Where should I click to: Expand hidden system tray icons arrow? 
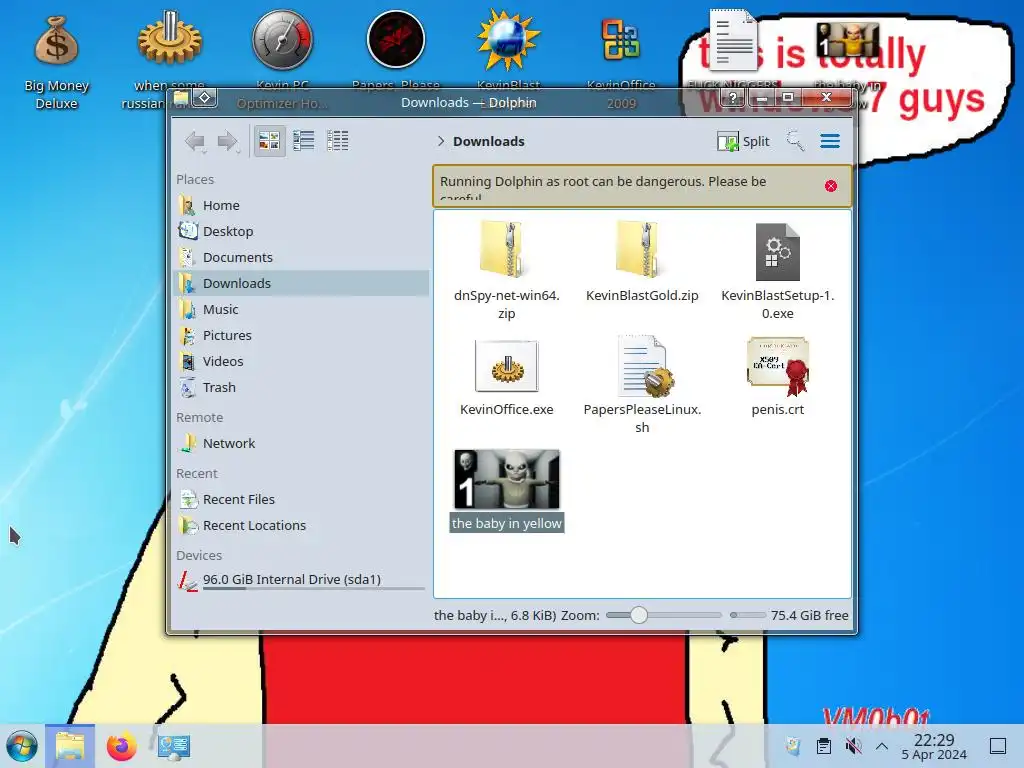coord(882,746)
